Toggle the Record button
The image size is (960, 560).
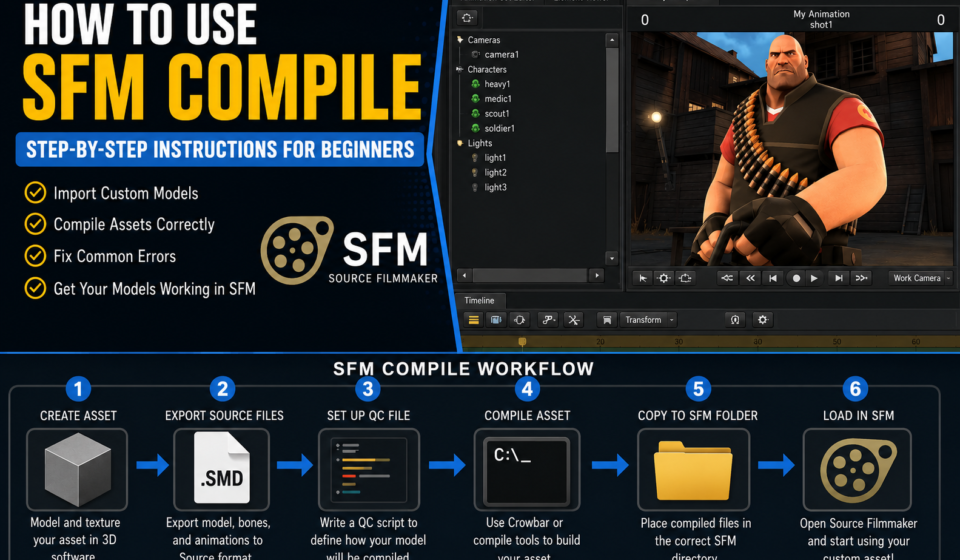point(796,278)
